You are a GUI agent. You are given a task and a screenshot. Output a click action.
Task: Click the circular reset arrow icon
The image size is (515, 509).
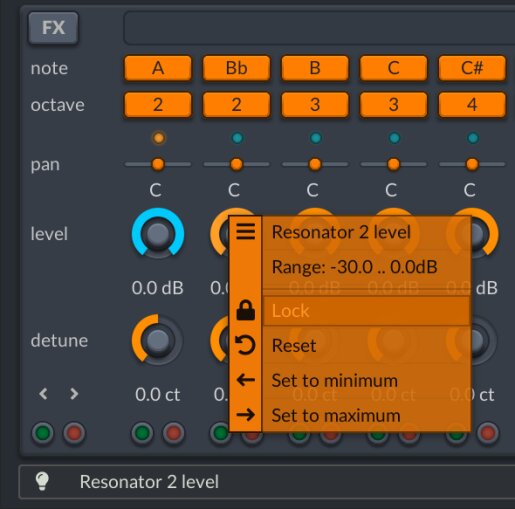(x=245, y=345)
